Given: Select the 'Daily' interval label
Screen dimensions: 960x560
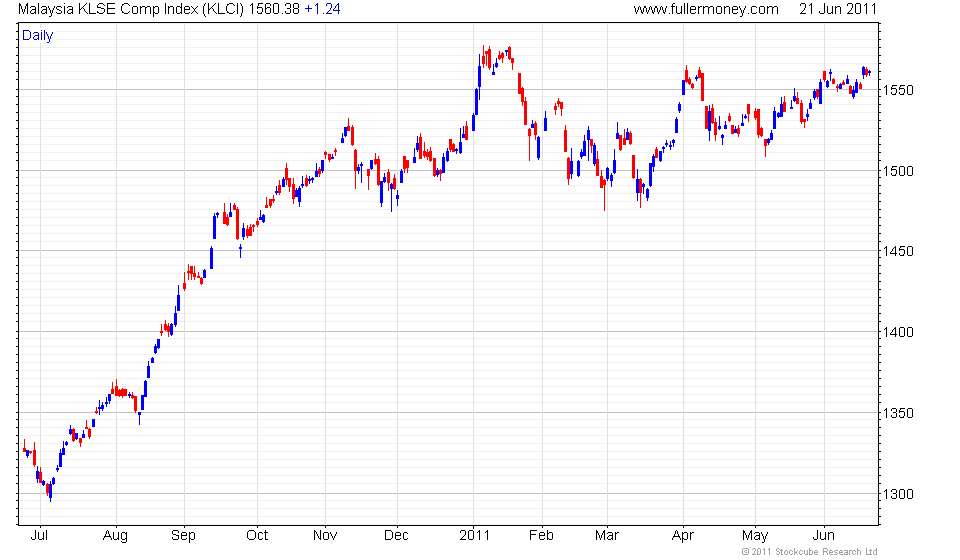Looking at the screenshot, I should click(37, 35).
